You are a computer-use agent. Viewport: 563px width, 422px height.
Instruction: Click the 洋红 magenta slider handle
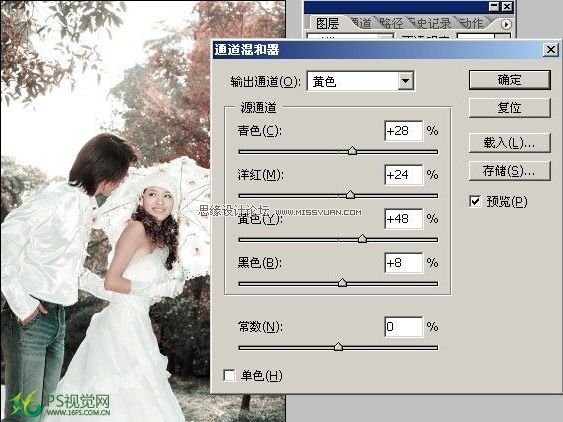tap(350, 195)
